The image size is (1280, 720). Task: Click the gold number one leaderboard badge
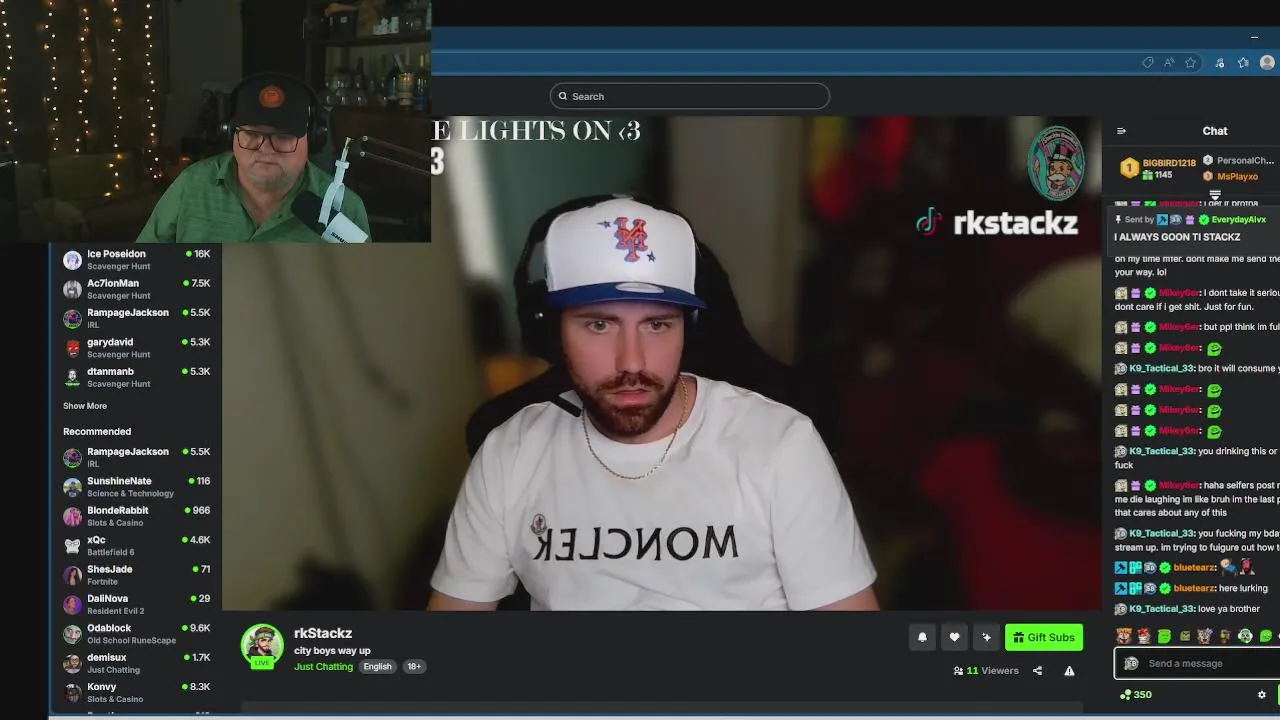pyautogui.click(x=1129, y=168)
